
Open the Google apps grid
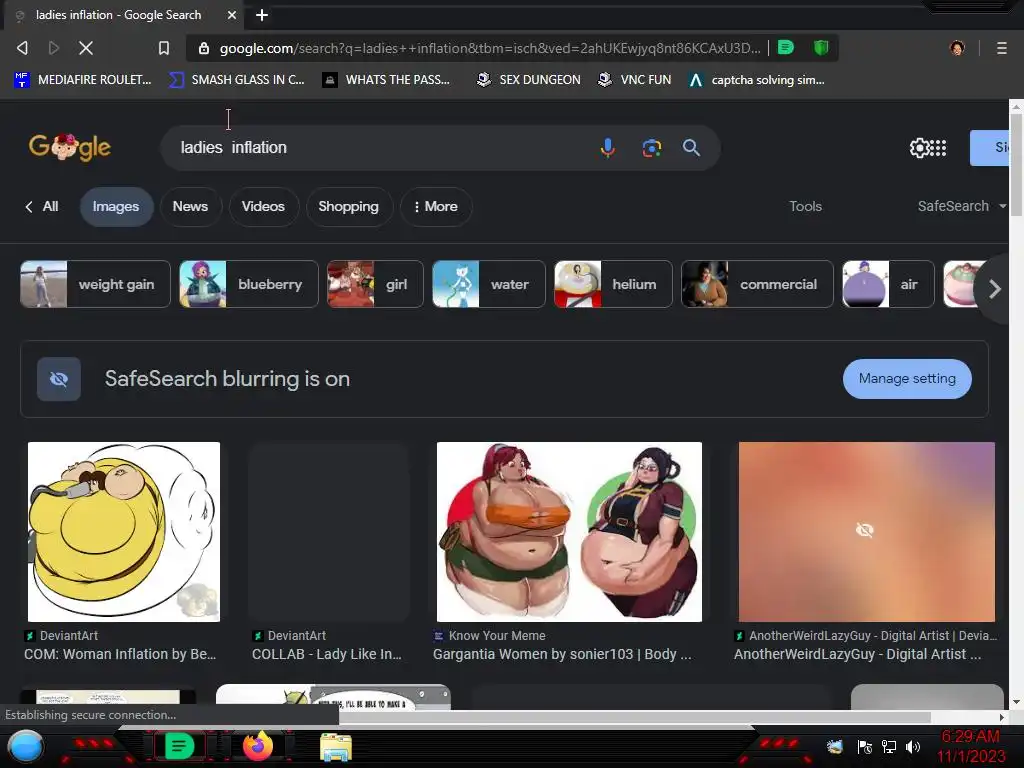tap(938, 148)
